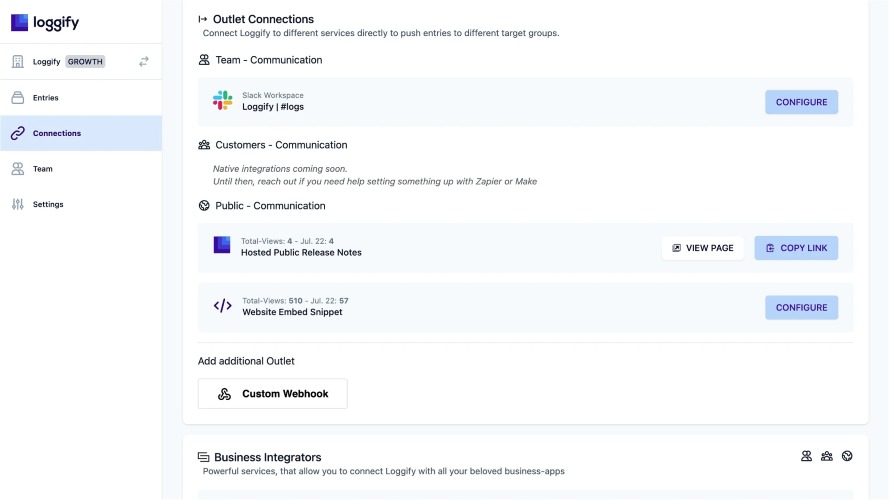Click the public globe icon in Business Integrators
This screenshot has height=500, width=889.
847,456
